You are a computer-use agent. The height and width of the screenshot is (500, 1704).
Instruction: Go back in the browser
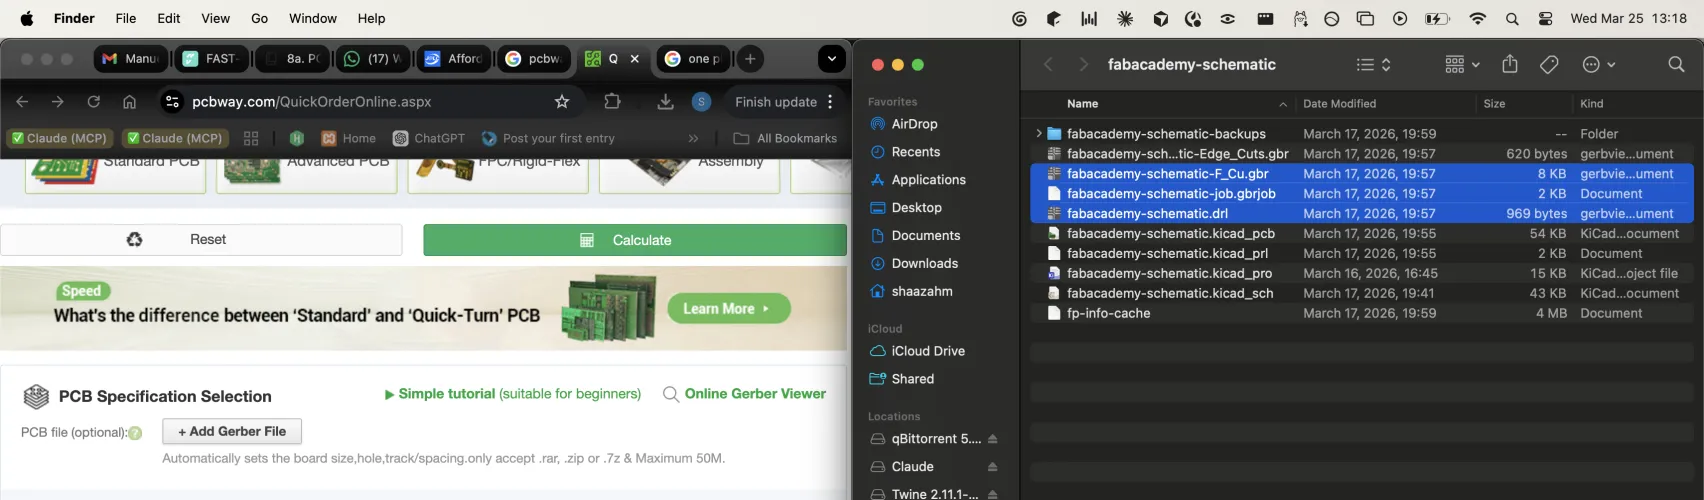[22, 102]
